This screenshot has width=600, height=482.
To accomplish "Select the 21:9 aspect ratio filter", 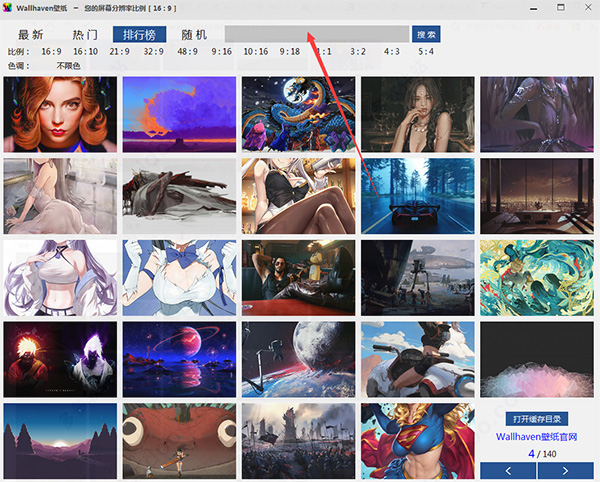I will click(119, 51).
